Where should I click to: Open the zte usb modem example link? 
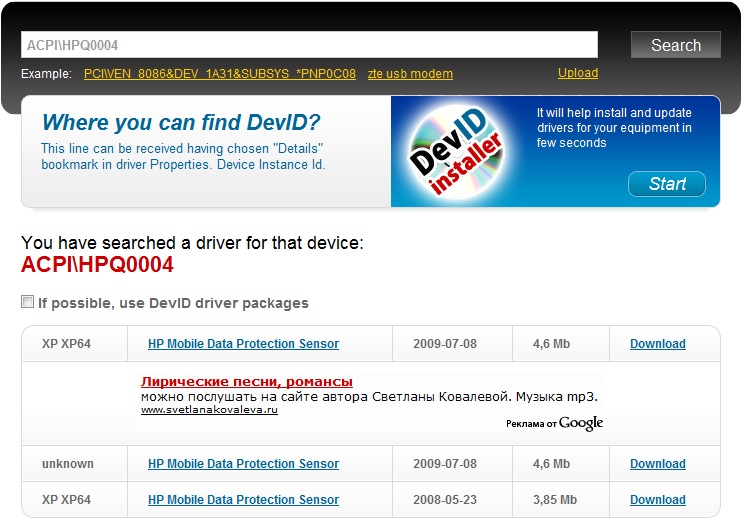click(x=410, y=74)
